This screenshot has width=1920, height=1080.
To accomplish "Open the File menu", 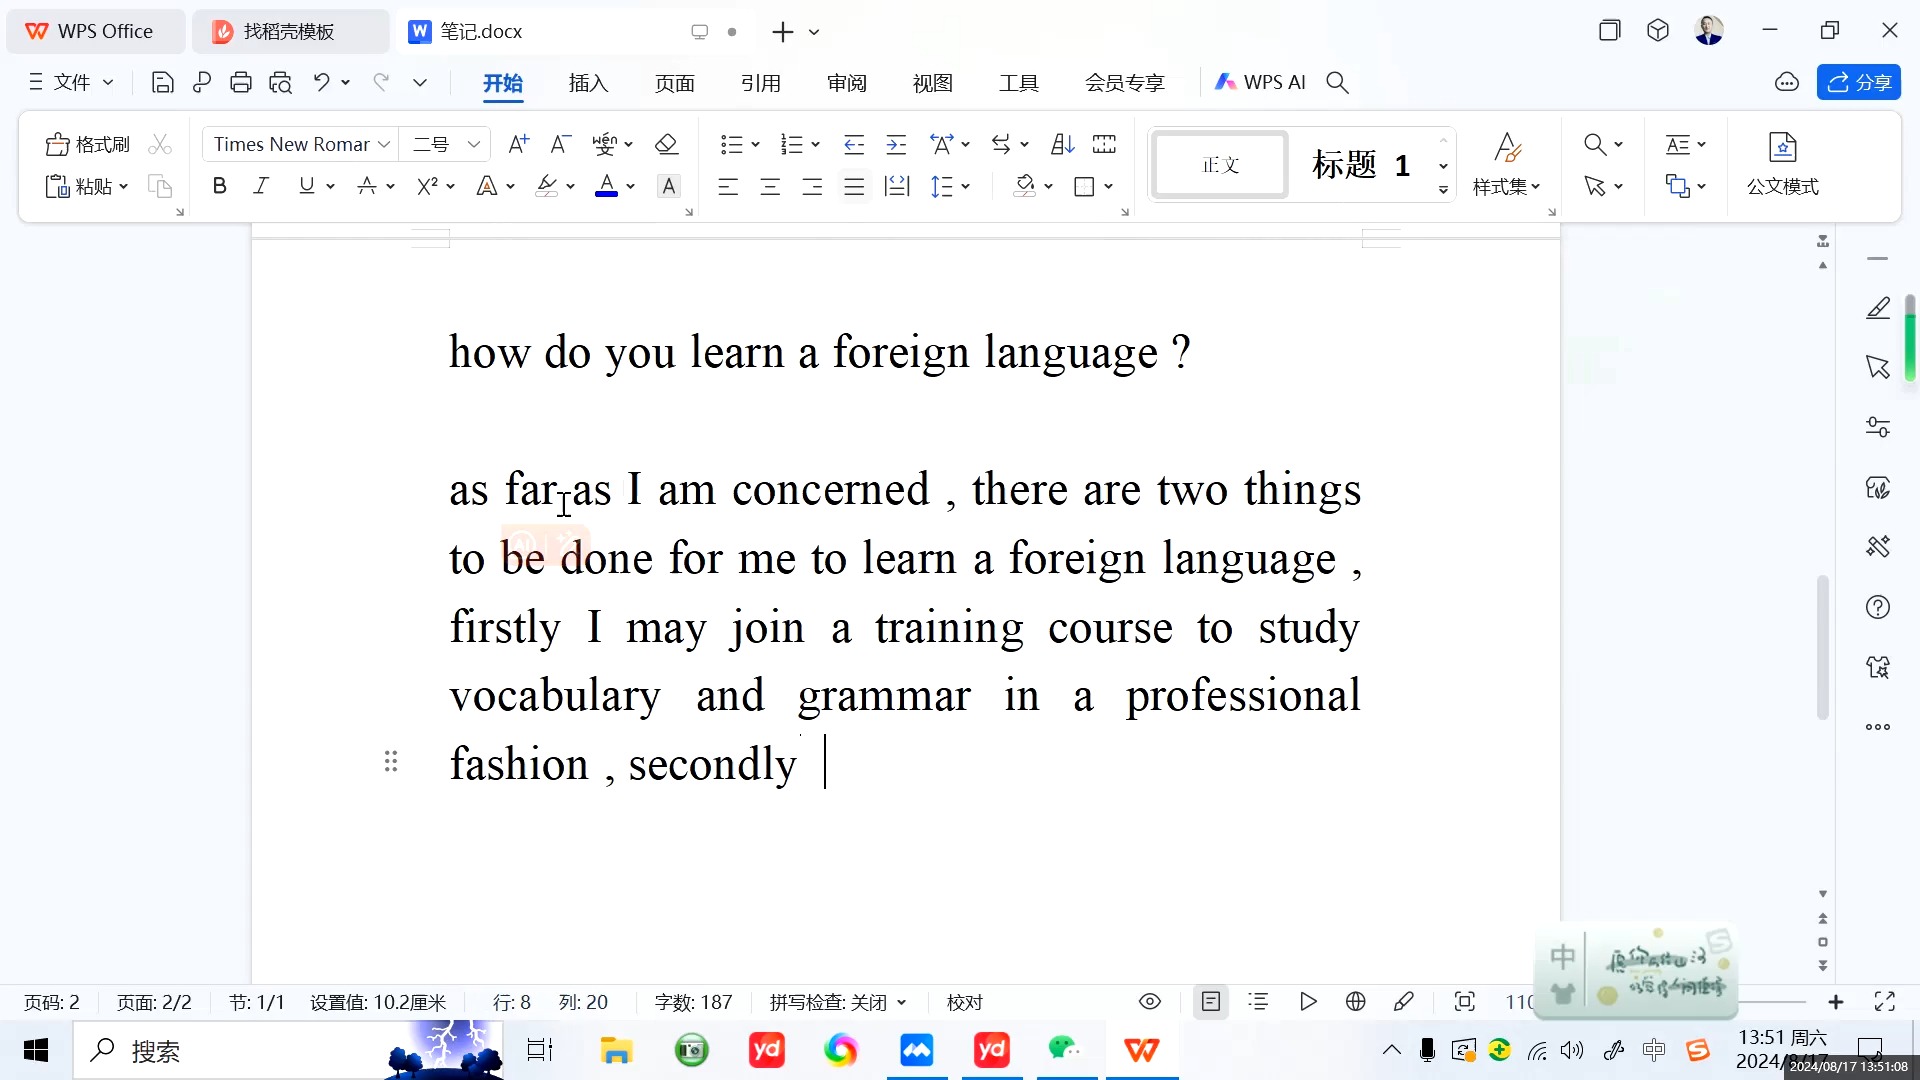I will click(70, 83).
